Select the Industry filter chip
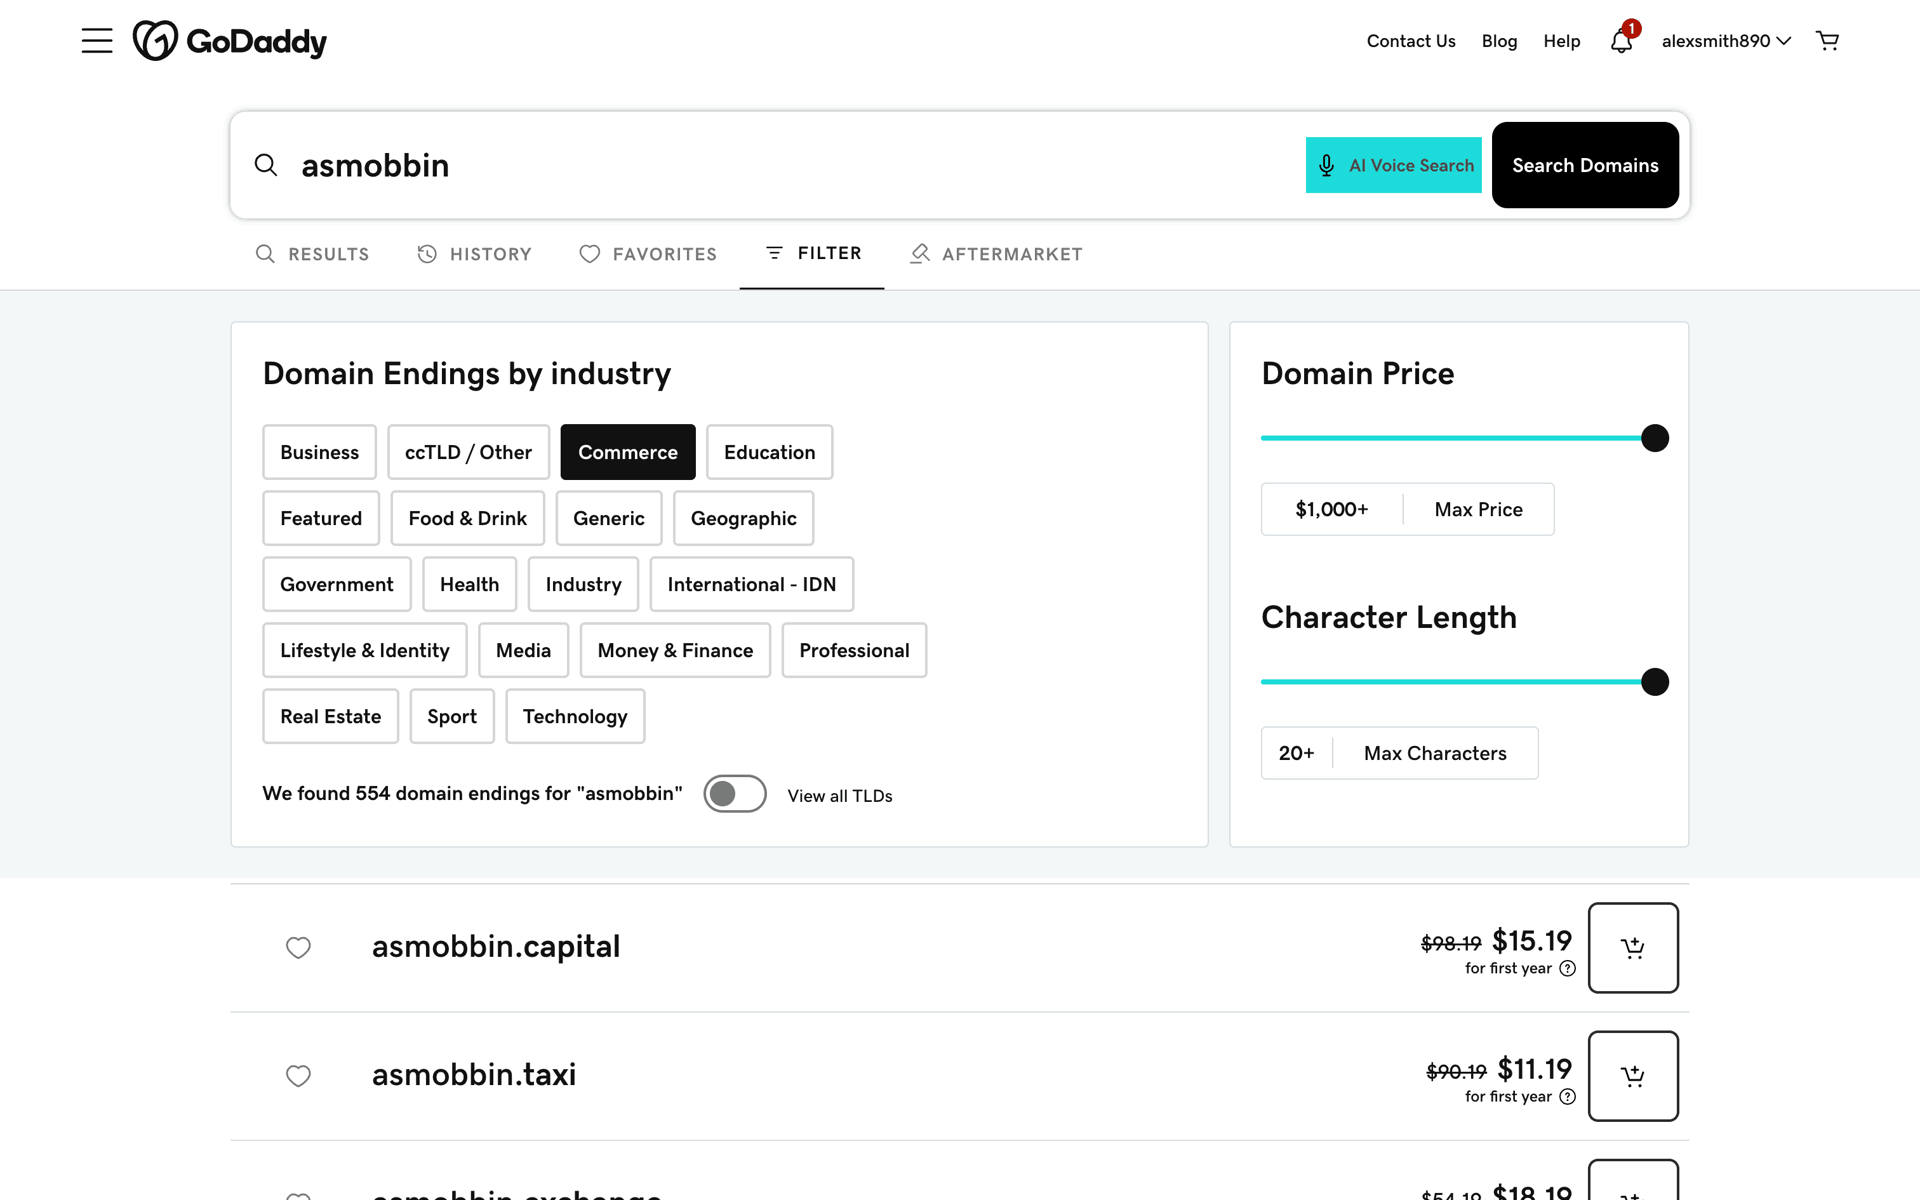The width and height of the screenshot is (1920, 1200). pos(583,584)
